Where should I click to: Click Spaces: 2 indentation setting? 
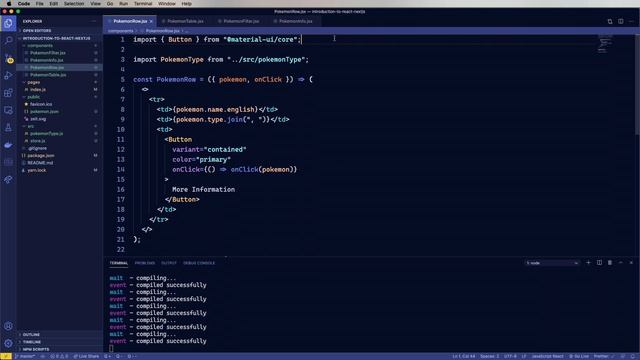point(489,356)
